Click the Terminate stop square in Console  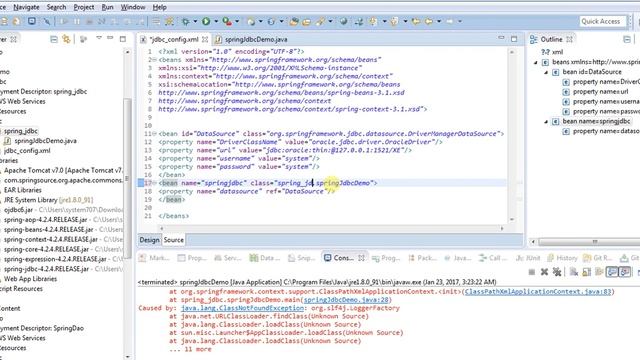click(x=531, y=272)
